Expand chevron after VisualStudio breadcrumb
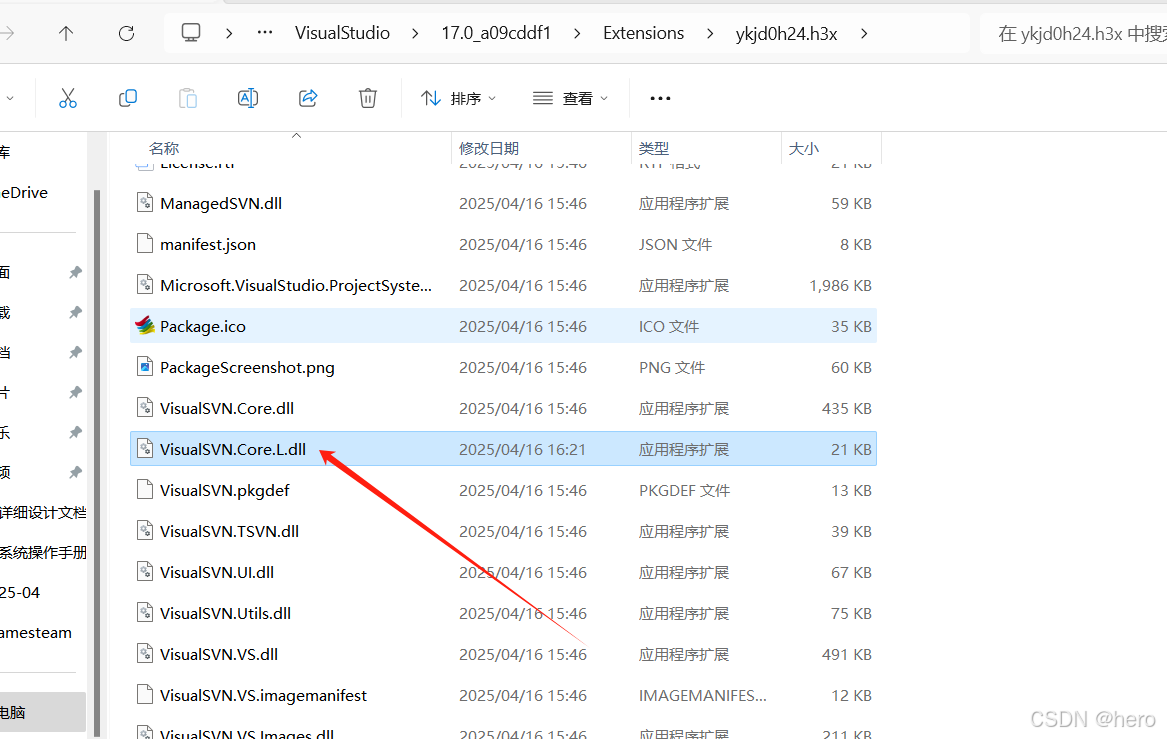 (415, 33)
